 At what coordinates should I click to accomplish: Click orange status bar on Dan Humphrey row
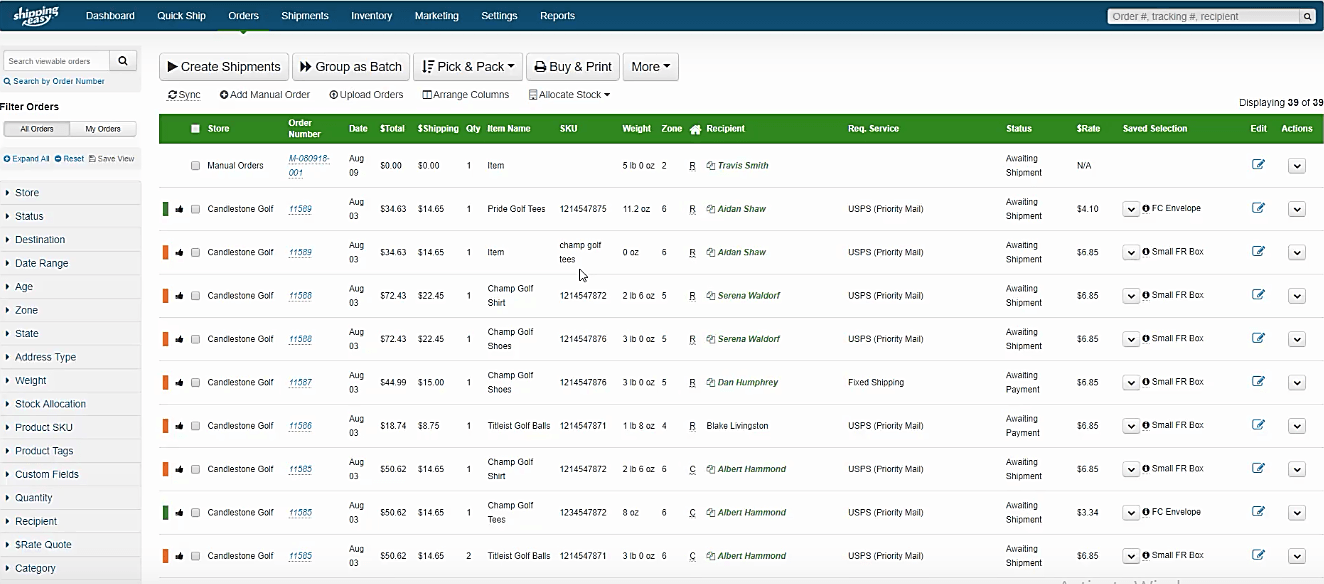[x=166, y=382]
